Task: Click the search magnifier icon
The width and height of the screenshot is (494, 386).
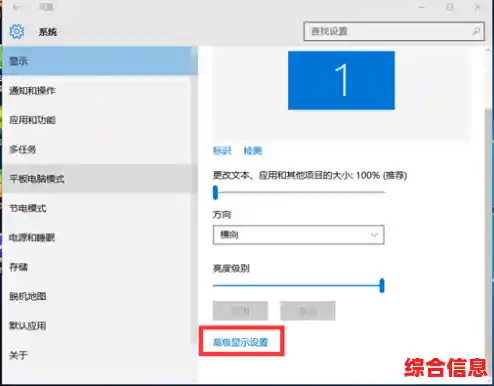Action: click(x=476, y=31)
